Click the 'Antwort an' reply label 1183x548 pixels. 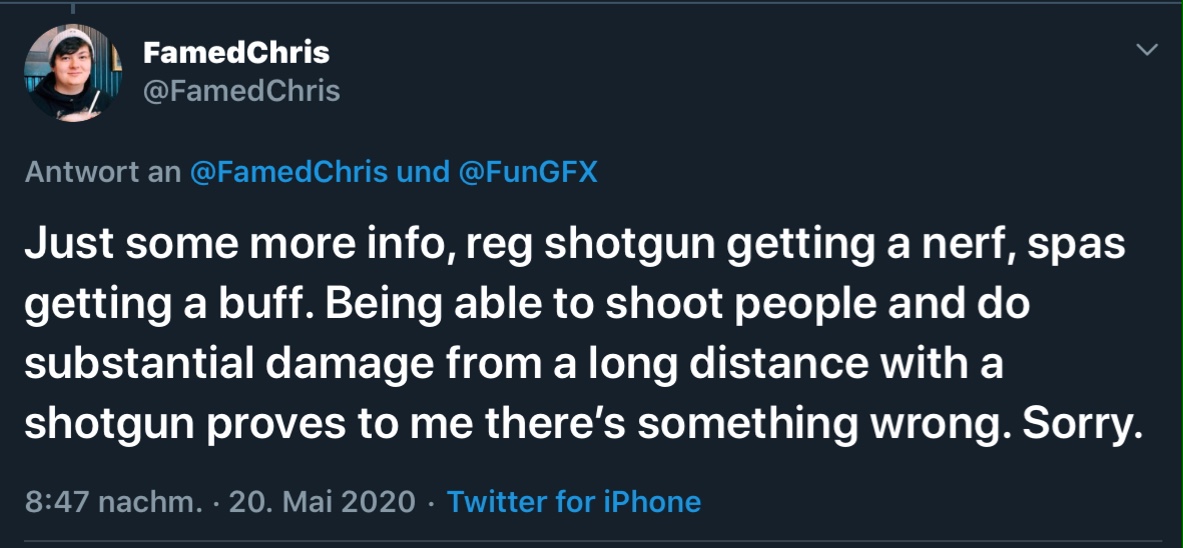[x=102, y=172]
